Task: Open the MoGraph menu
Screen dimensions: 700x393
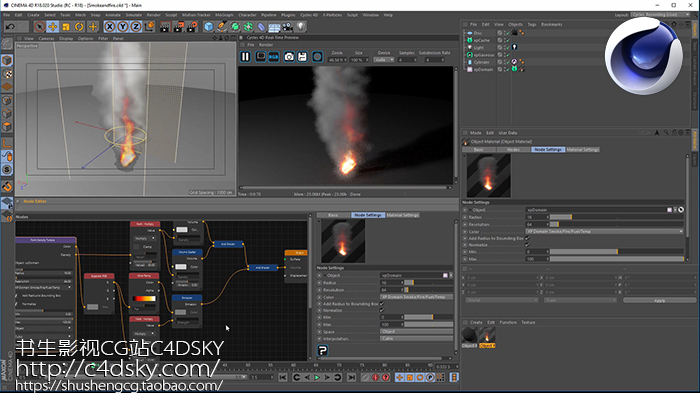Action: pos(224,15)
